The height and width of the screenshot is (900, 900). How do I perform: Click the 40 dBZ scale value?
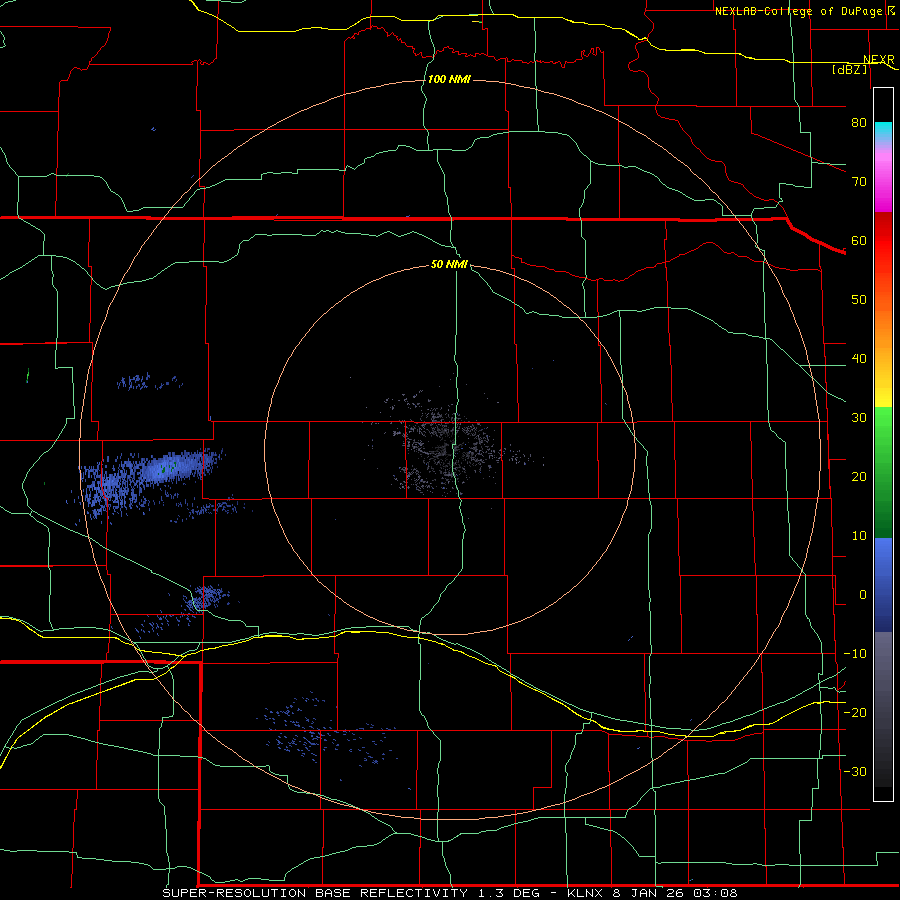coord(859,359)
